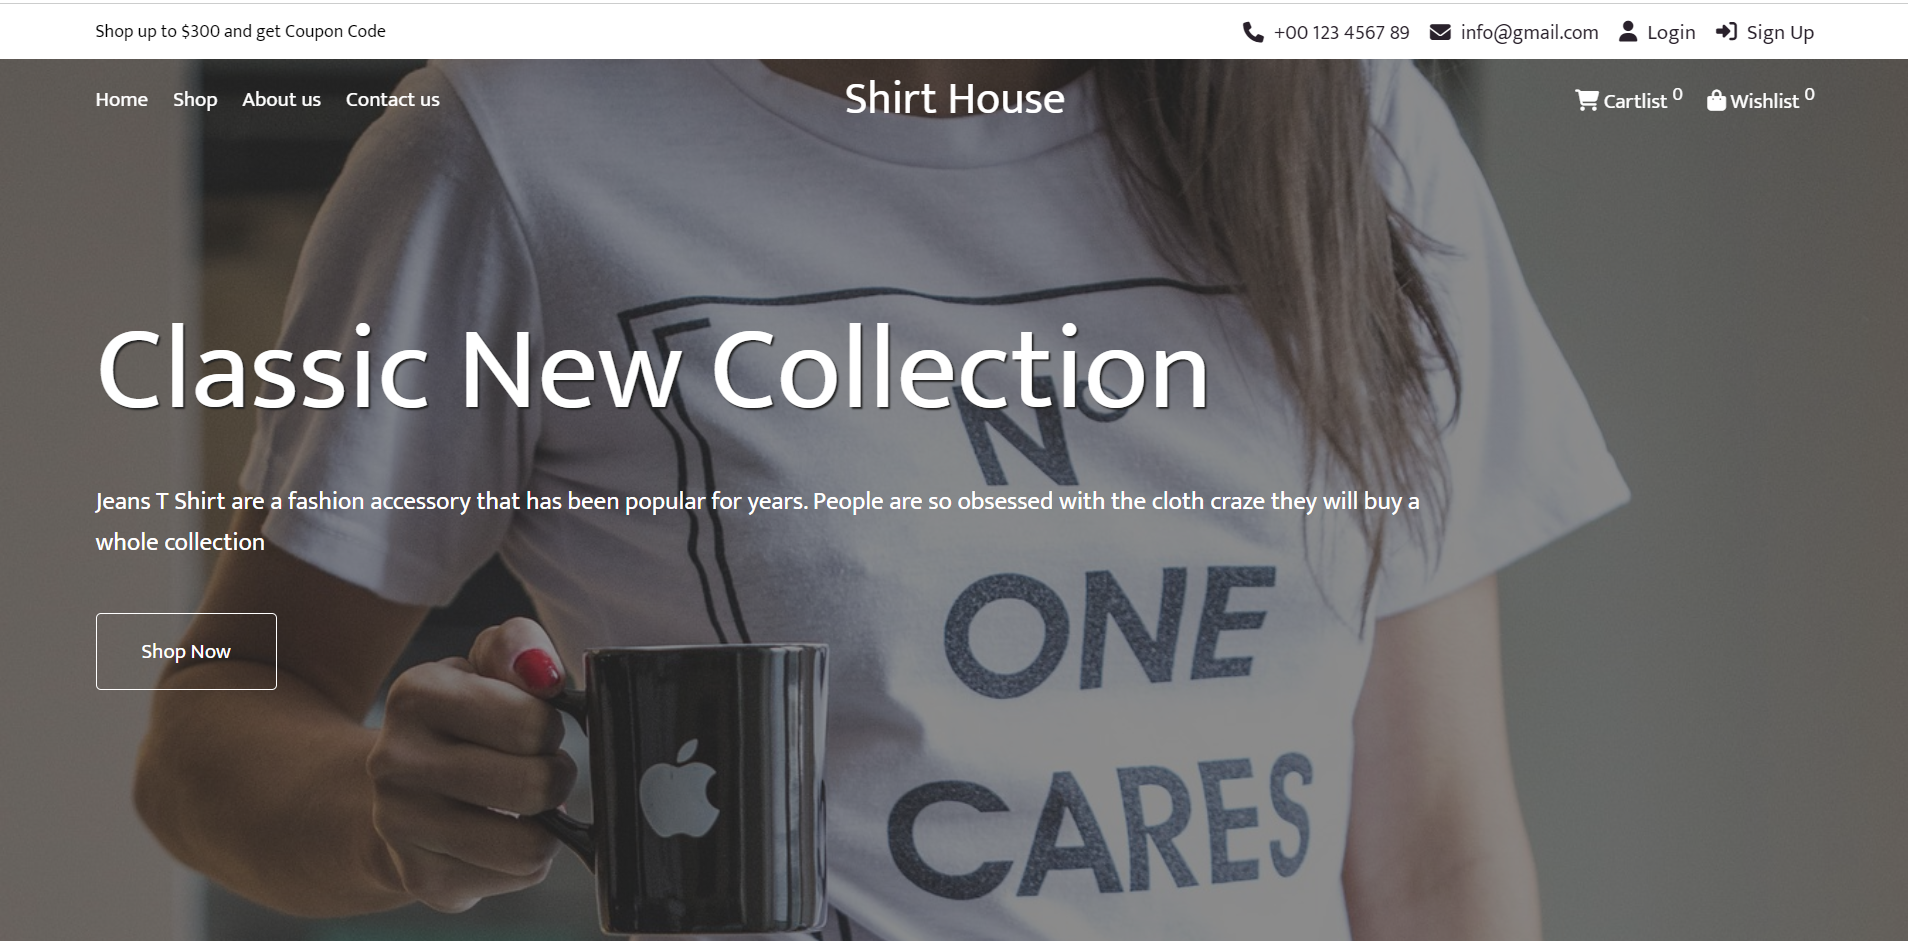The width and height of the screenshot is (1908, 941).
Task: Click the shopping cart icon
Action: (x=1587, y=100)
